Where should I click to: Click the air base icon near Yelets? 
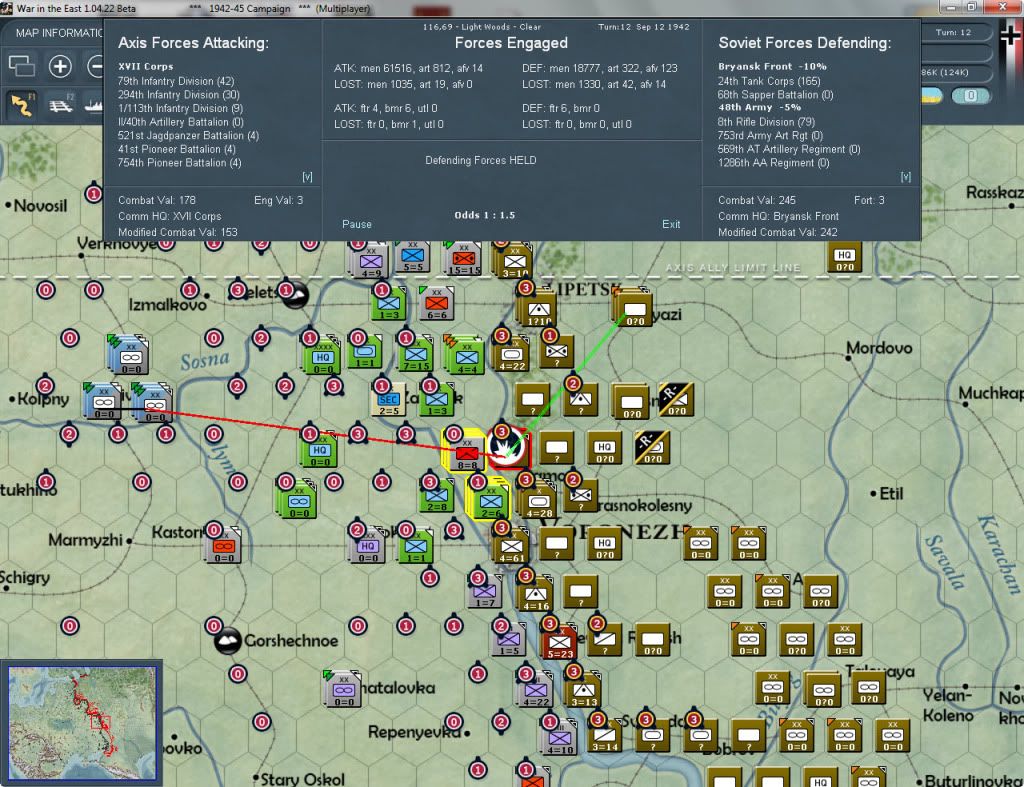pos(295,295)
